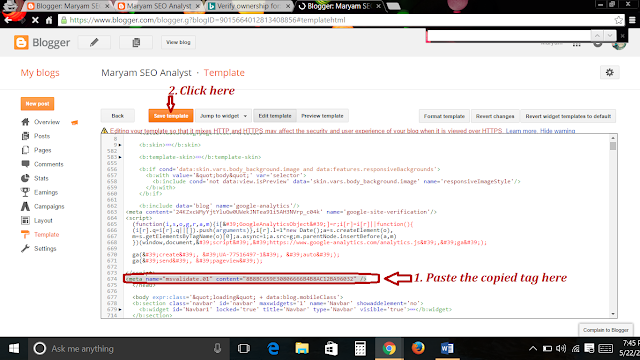Viewport: 640px width, 360px height.
Task: Click the code editor scroll down arrow
Action: tap(613, 314)
